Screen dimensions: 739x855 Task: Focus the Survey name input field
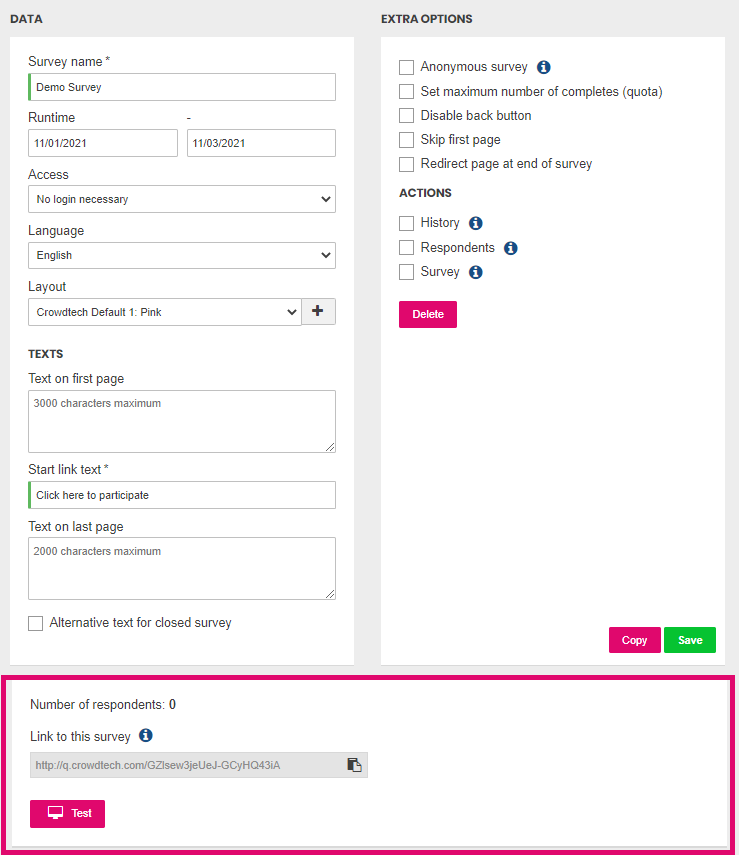tap(182, 87)
